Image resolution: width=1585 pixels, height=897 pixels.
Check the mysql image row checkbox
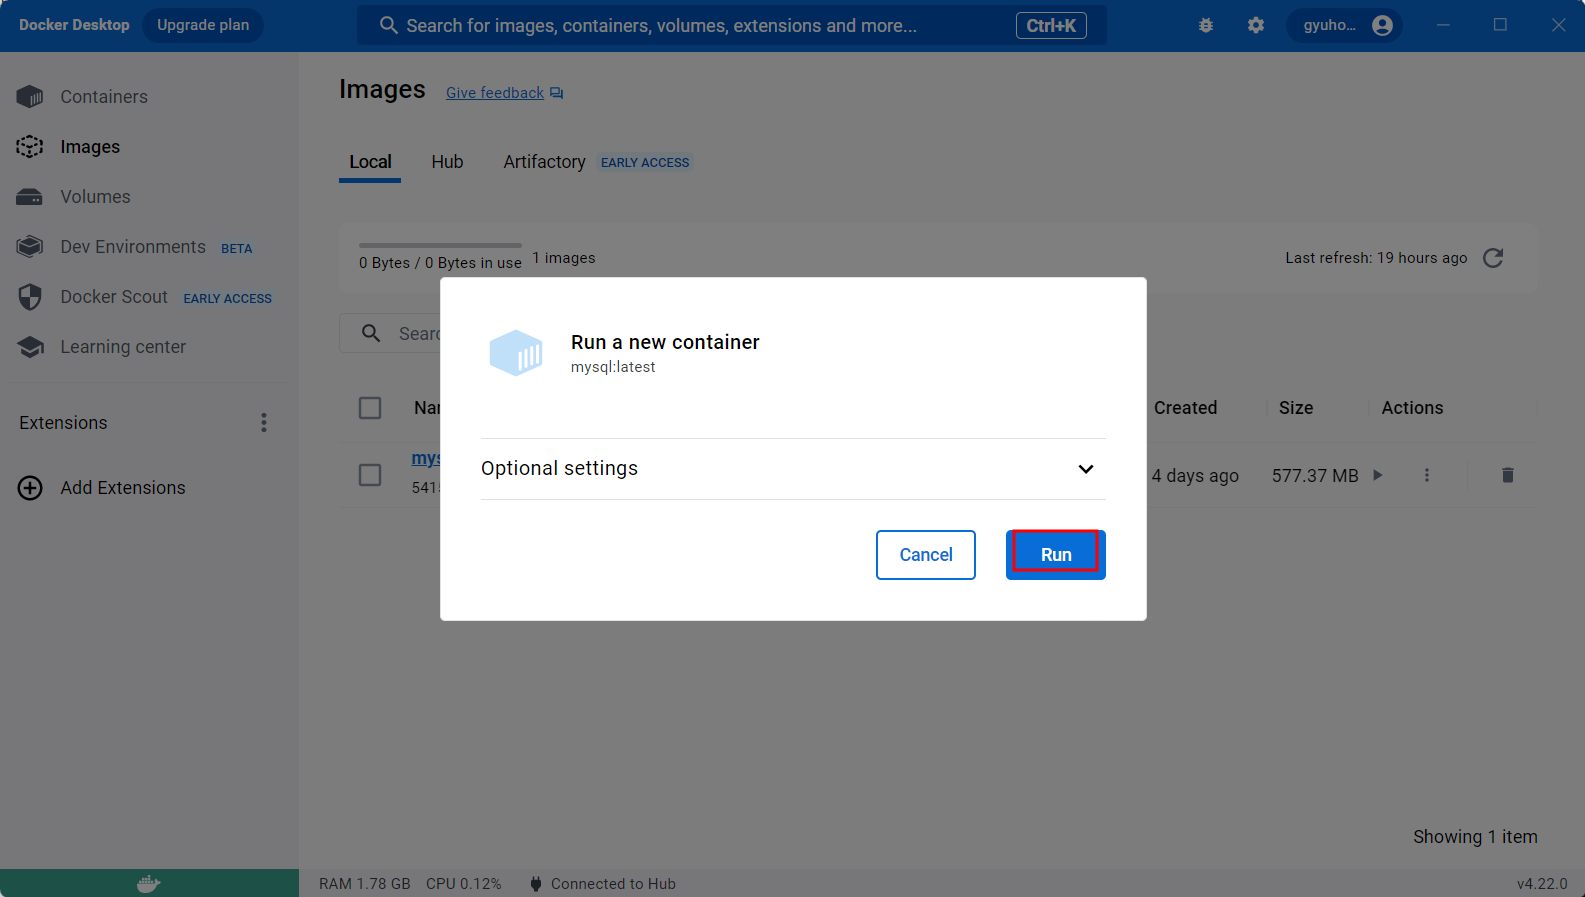point(370,475)
